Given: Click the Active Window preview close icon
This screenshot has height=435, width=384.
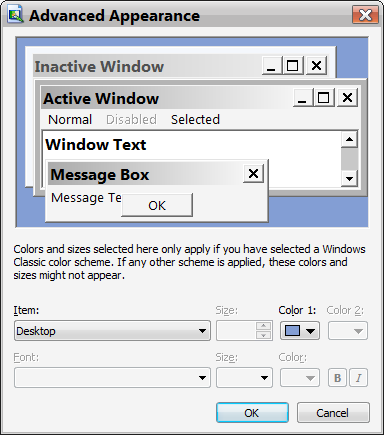Looking at the screenshot, I should pos(347,97).
